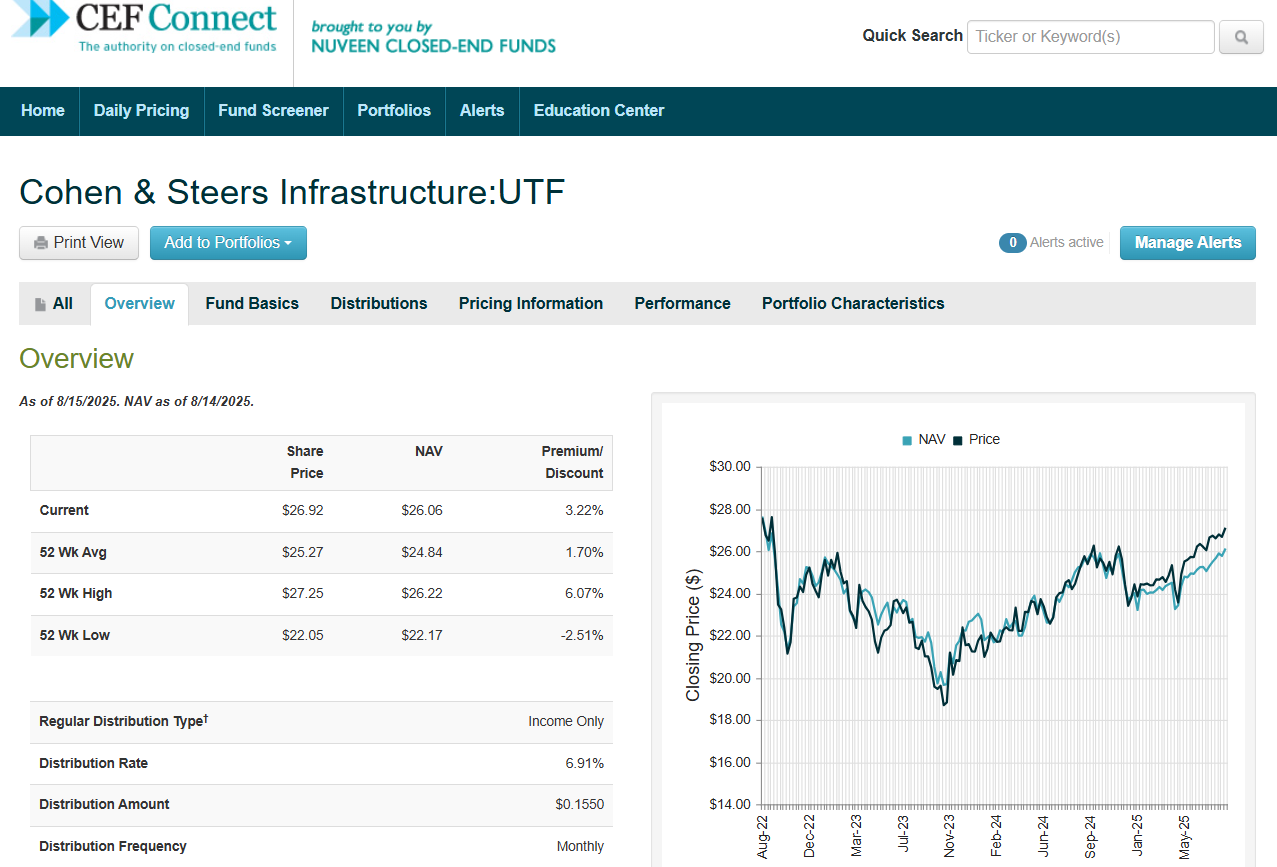
Task: Click the CEF Connect logo
Action: tap(145, 28)
